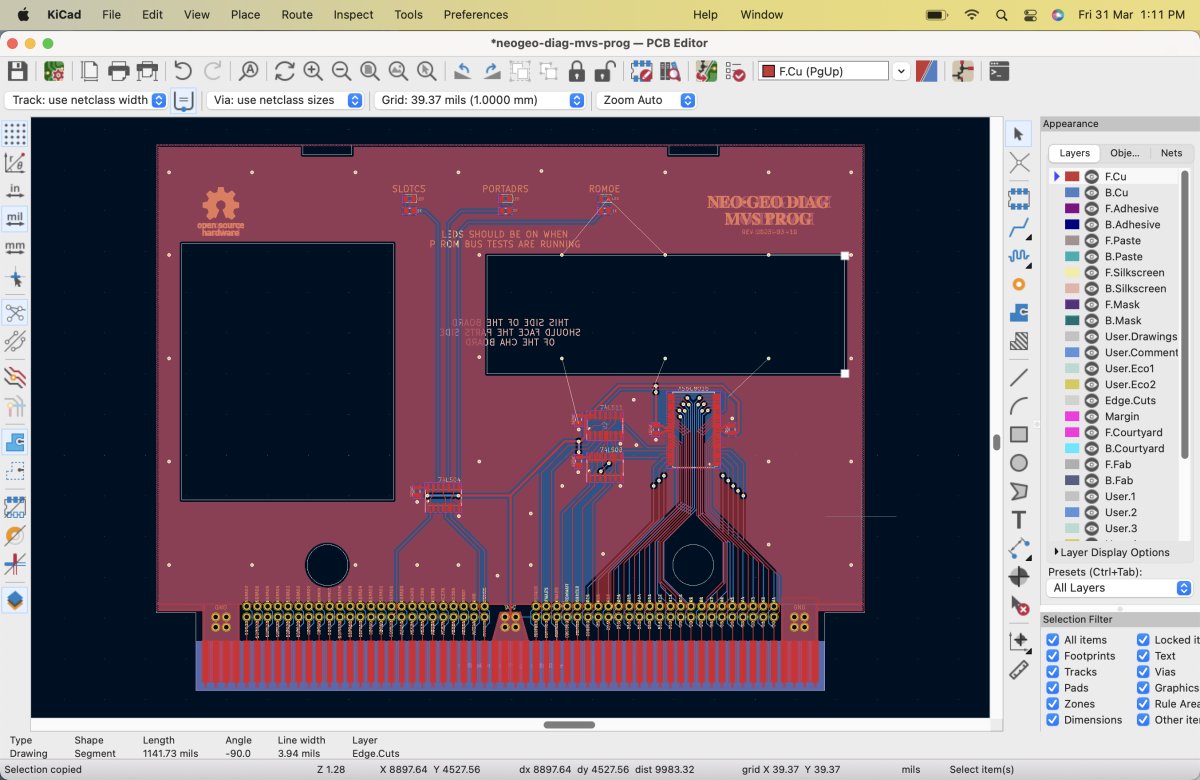Open the All Layers presets dropdown

(x=1119, y=588)
